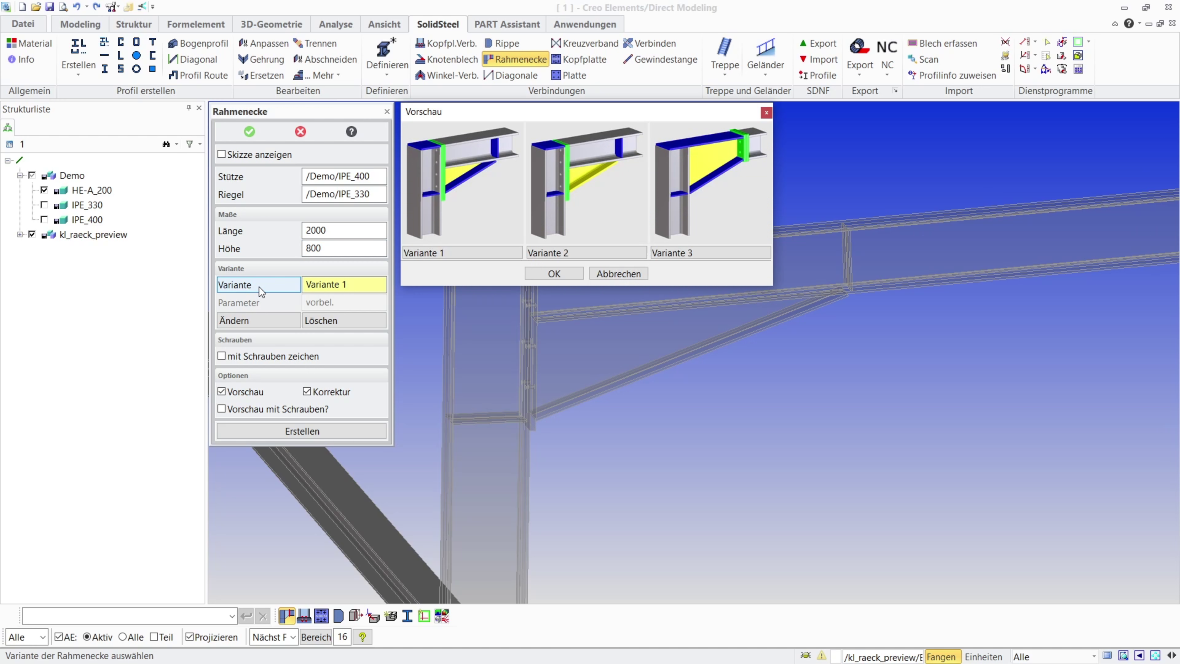Open the command line input dropdown

coord(231,616)
